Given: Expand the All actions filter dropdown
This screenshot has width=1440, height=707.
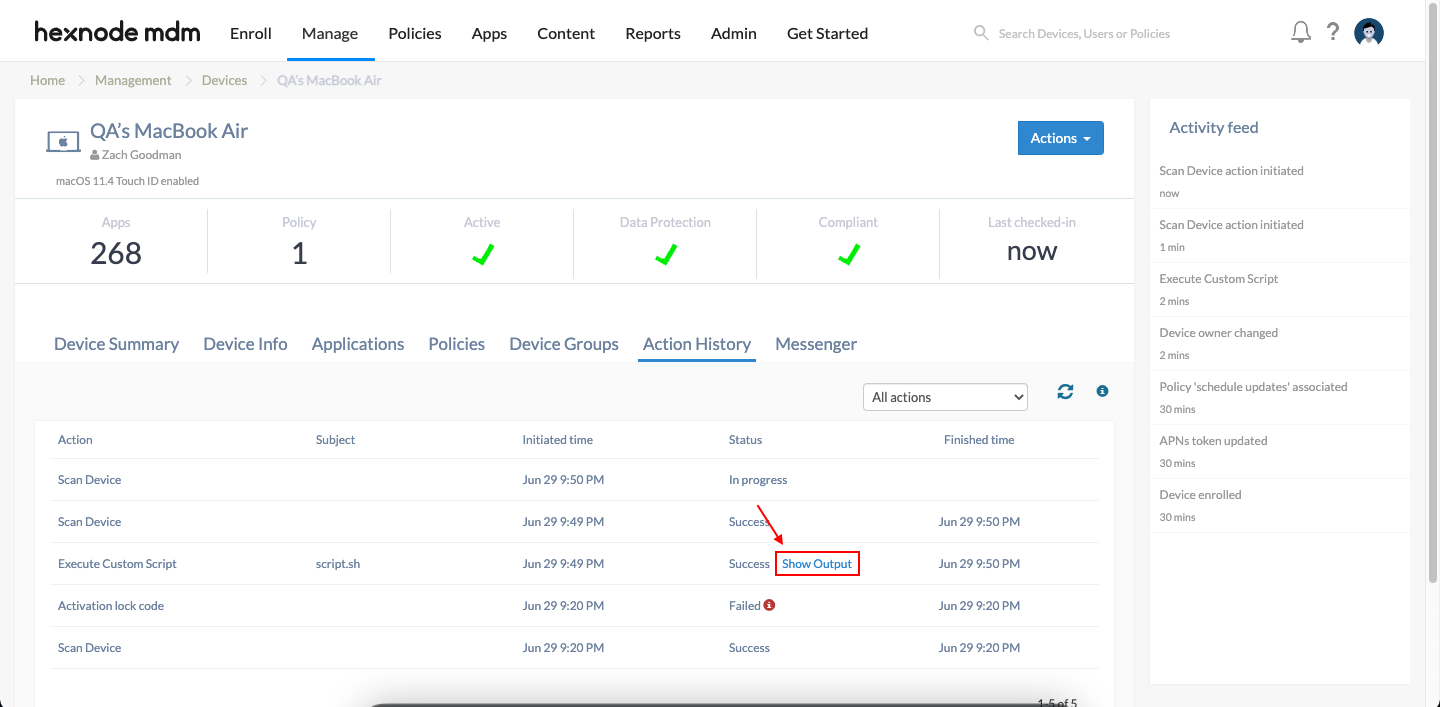Looking at the screenshot, I should tap(945, 397).
